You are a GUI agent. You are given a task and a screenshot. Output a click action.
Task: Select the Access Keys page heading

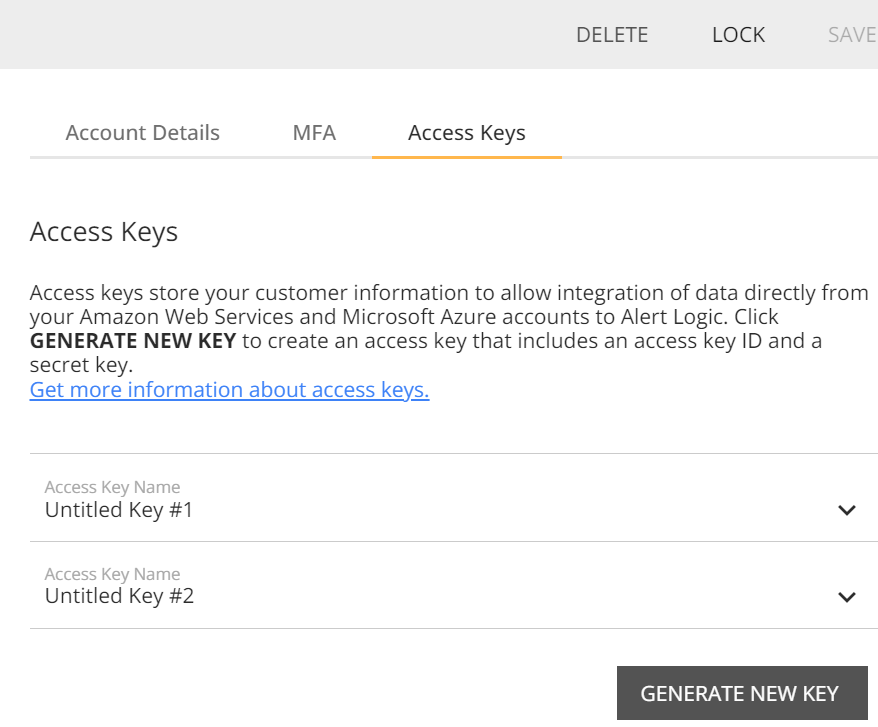(103, 231)
